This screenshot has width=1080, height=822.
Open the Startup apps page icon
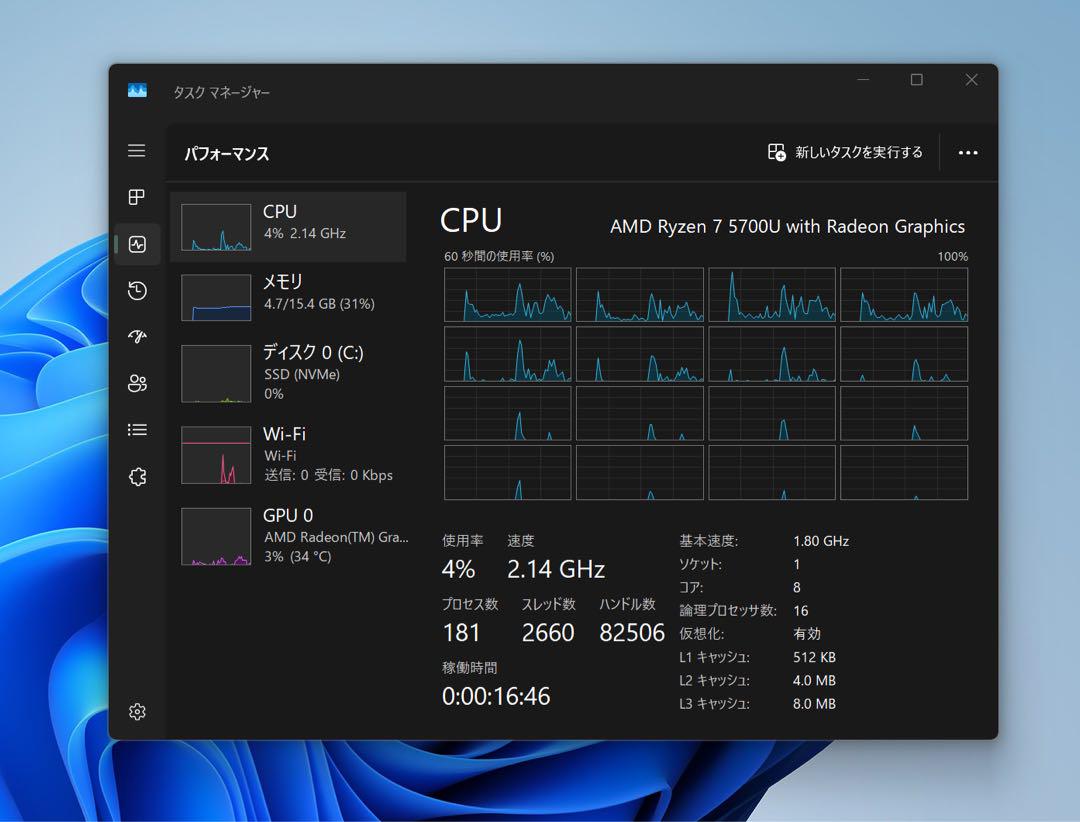pyautogui.click(x=137, y=337)
